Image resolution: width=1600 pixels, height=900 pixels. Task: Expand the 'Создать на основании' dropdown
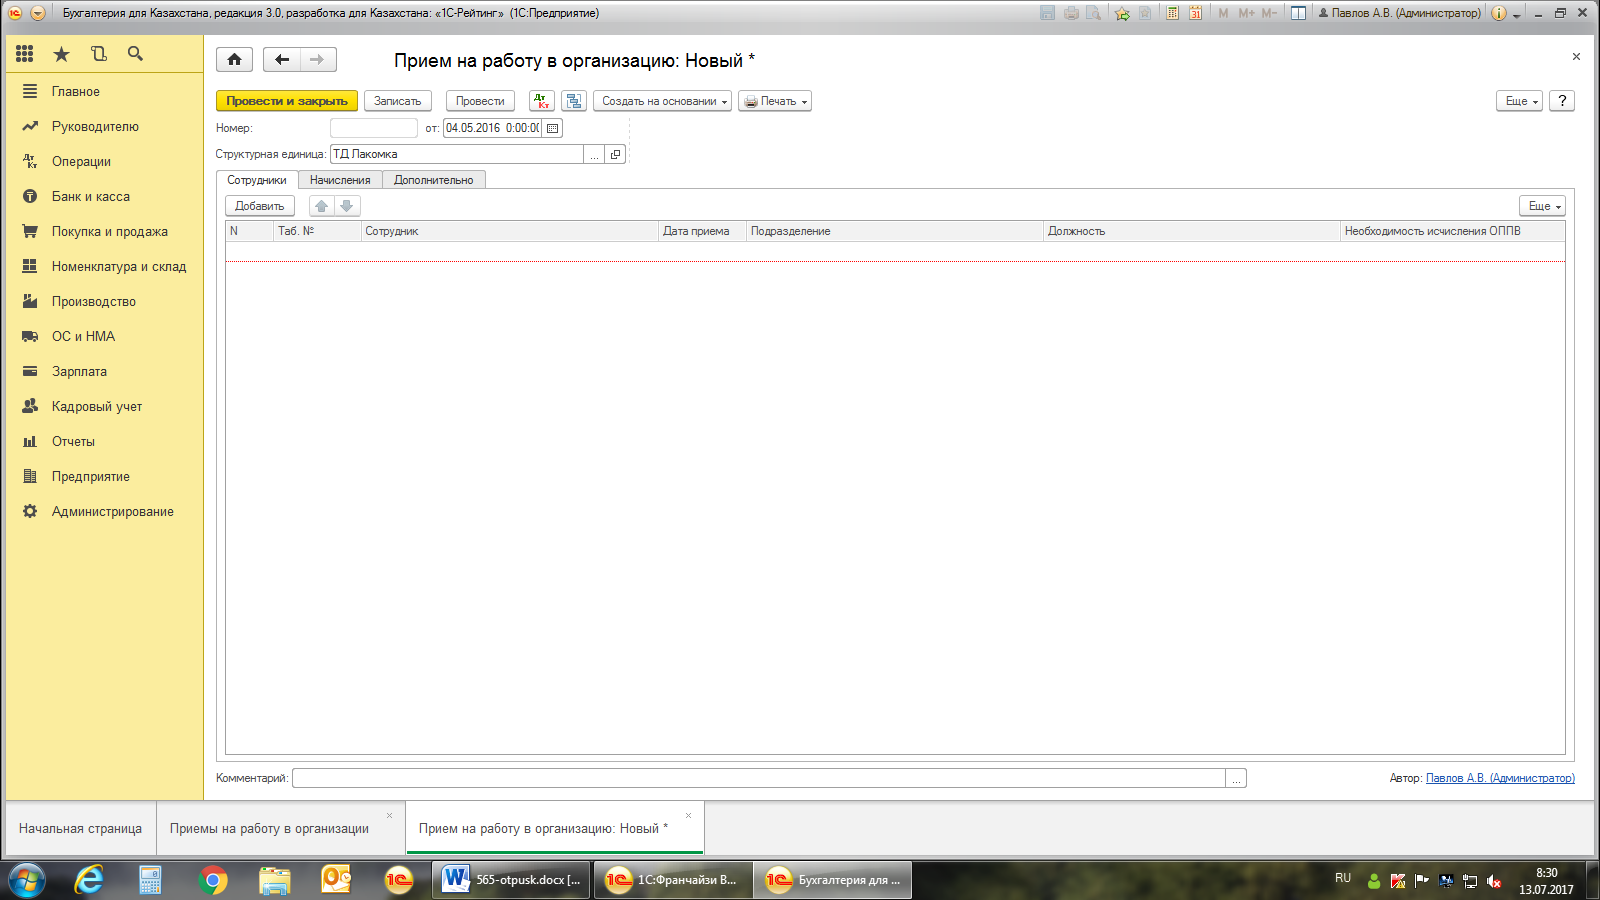pyautogui.click(x=662, y=101)
